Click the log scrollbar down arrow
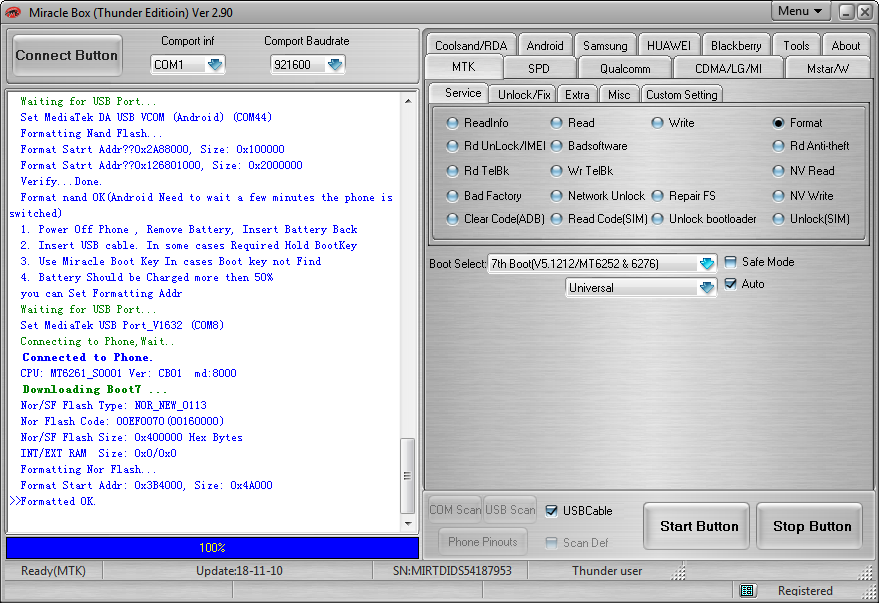879x603 pixels. tap(408, 523)
